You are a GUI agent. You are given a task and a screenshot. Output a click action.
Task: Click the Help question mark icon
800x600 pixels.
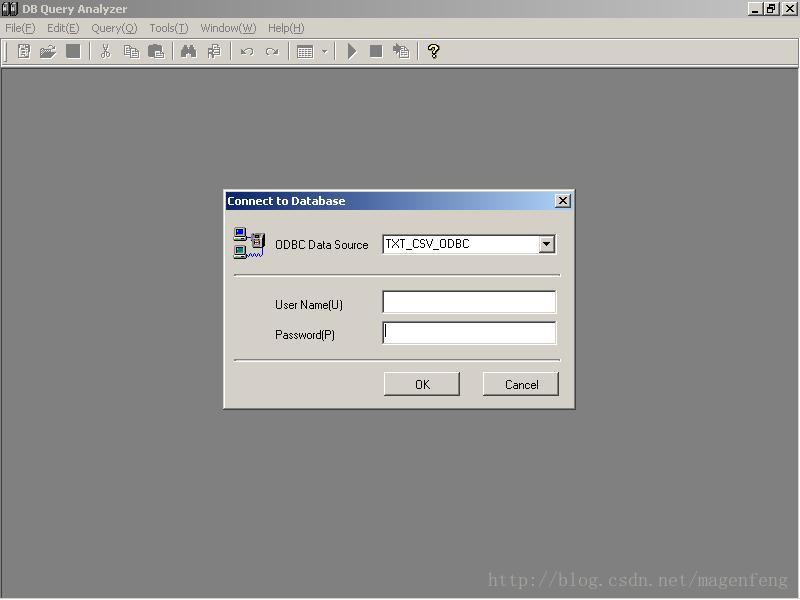coord(433,52)
